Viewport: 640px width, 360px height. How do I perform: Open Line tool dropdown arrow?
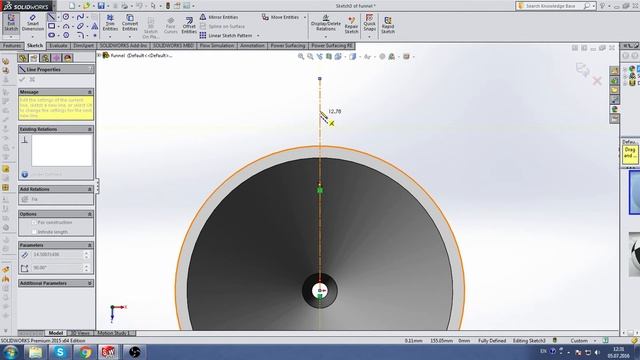58,18
